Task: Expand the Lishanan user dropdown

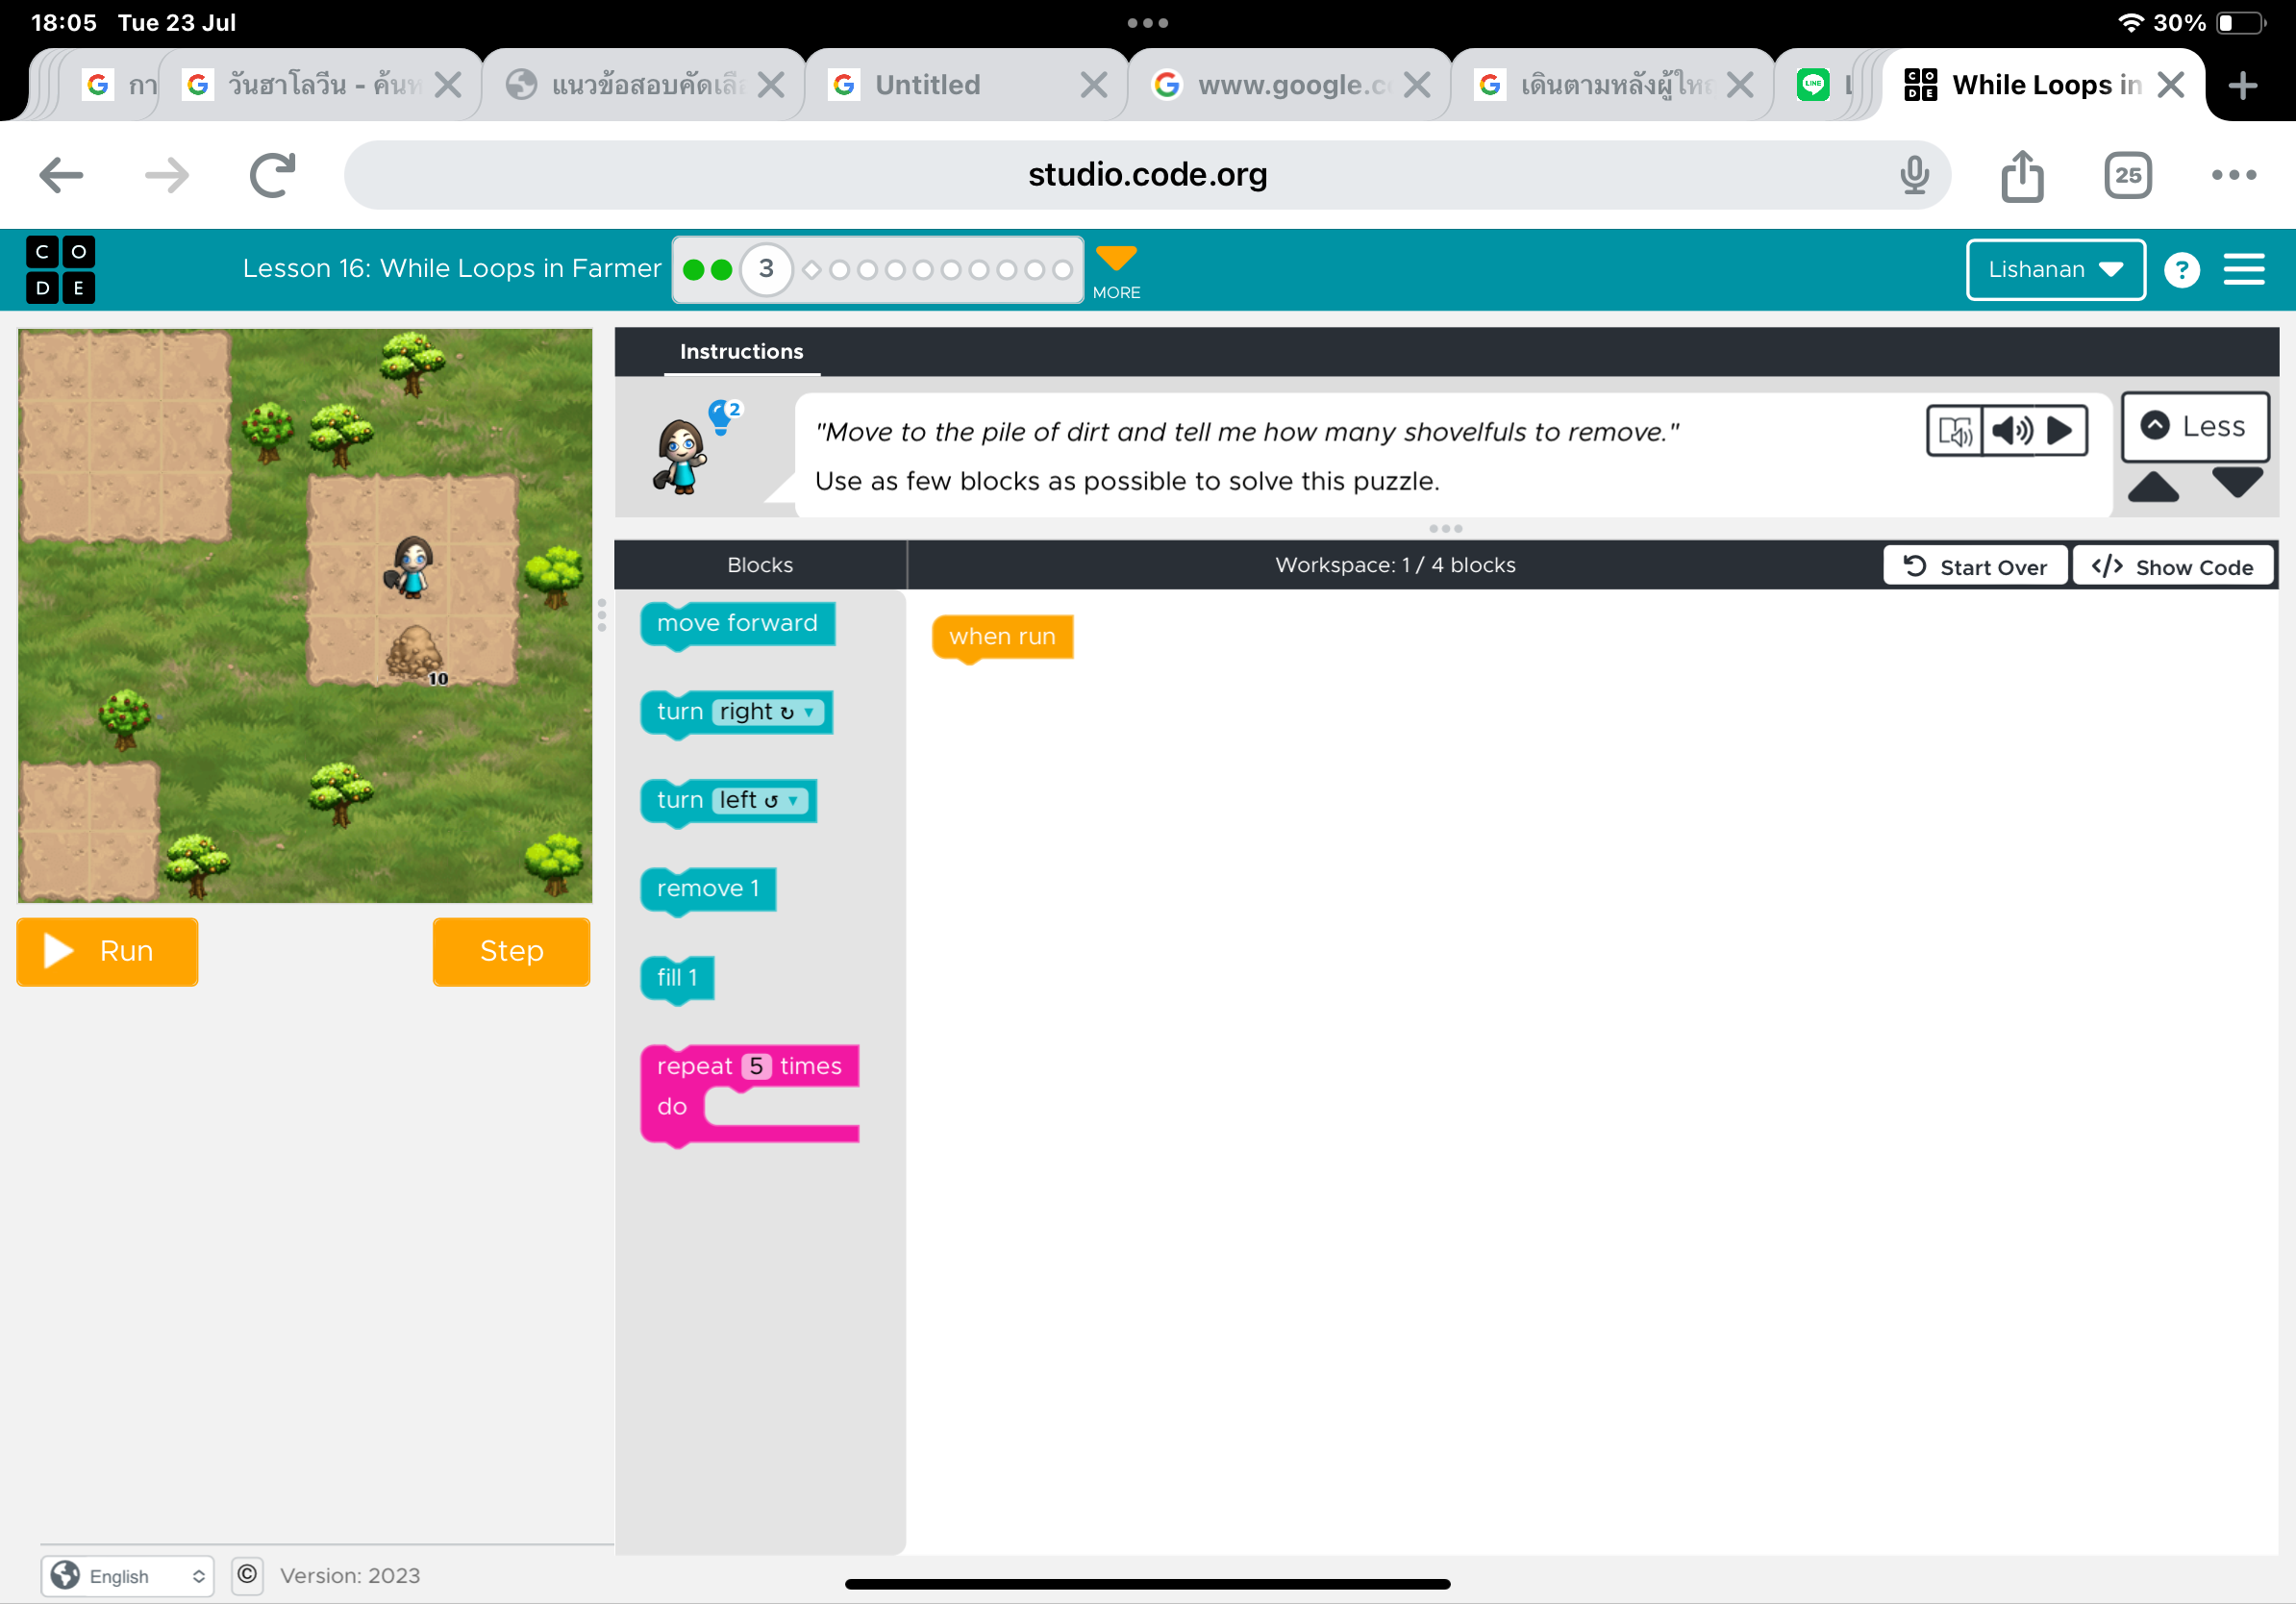Action: click(2054, 270)
